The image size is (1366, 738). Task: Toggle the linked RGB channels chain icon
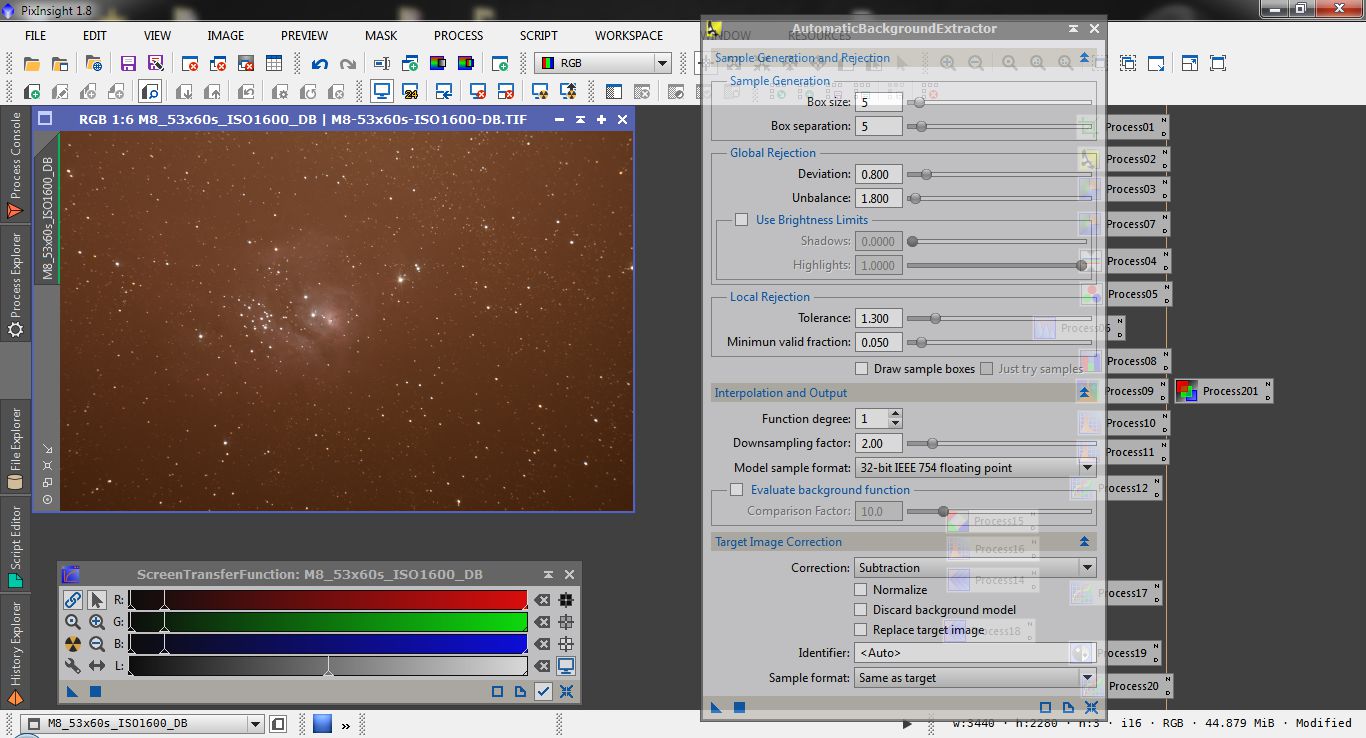72,600
